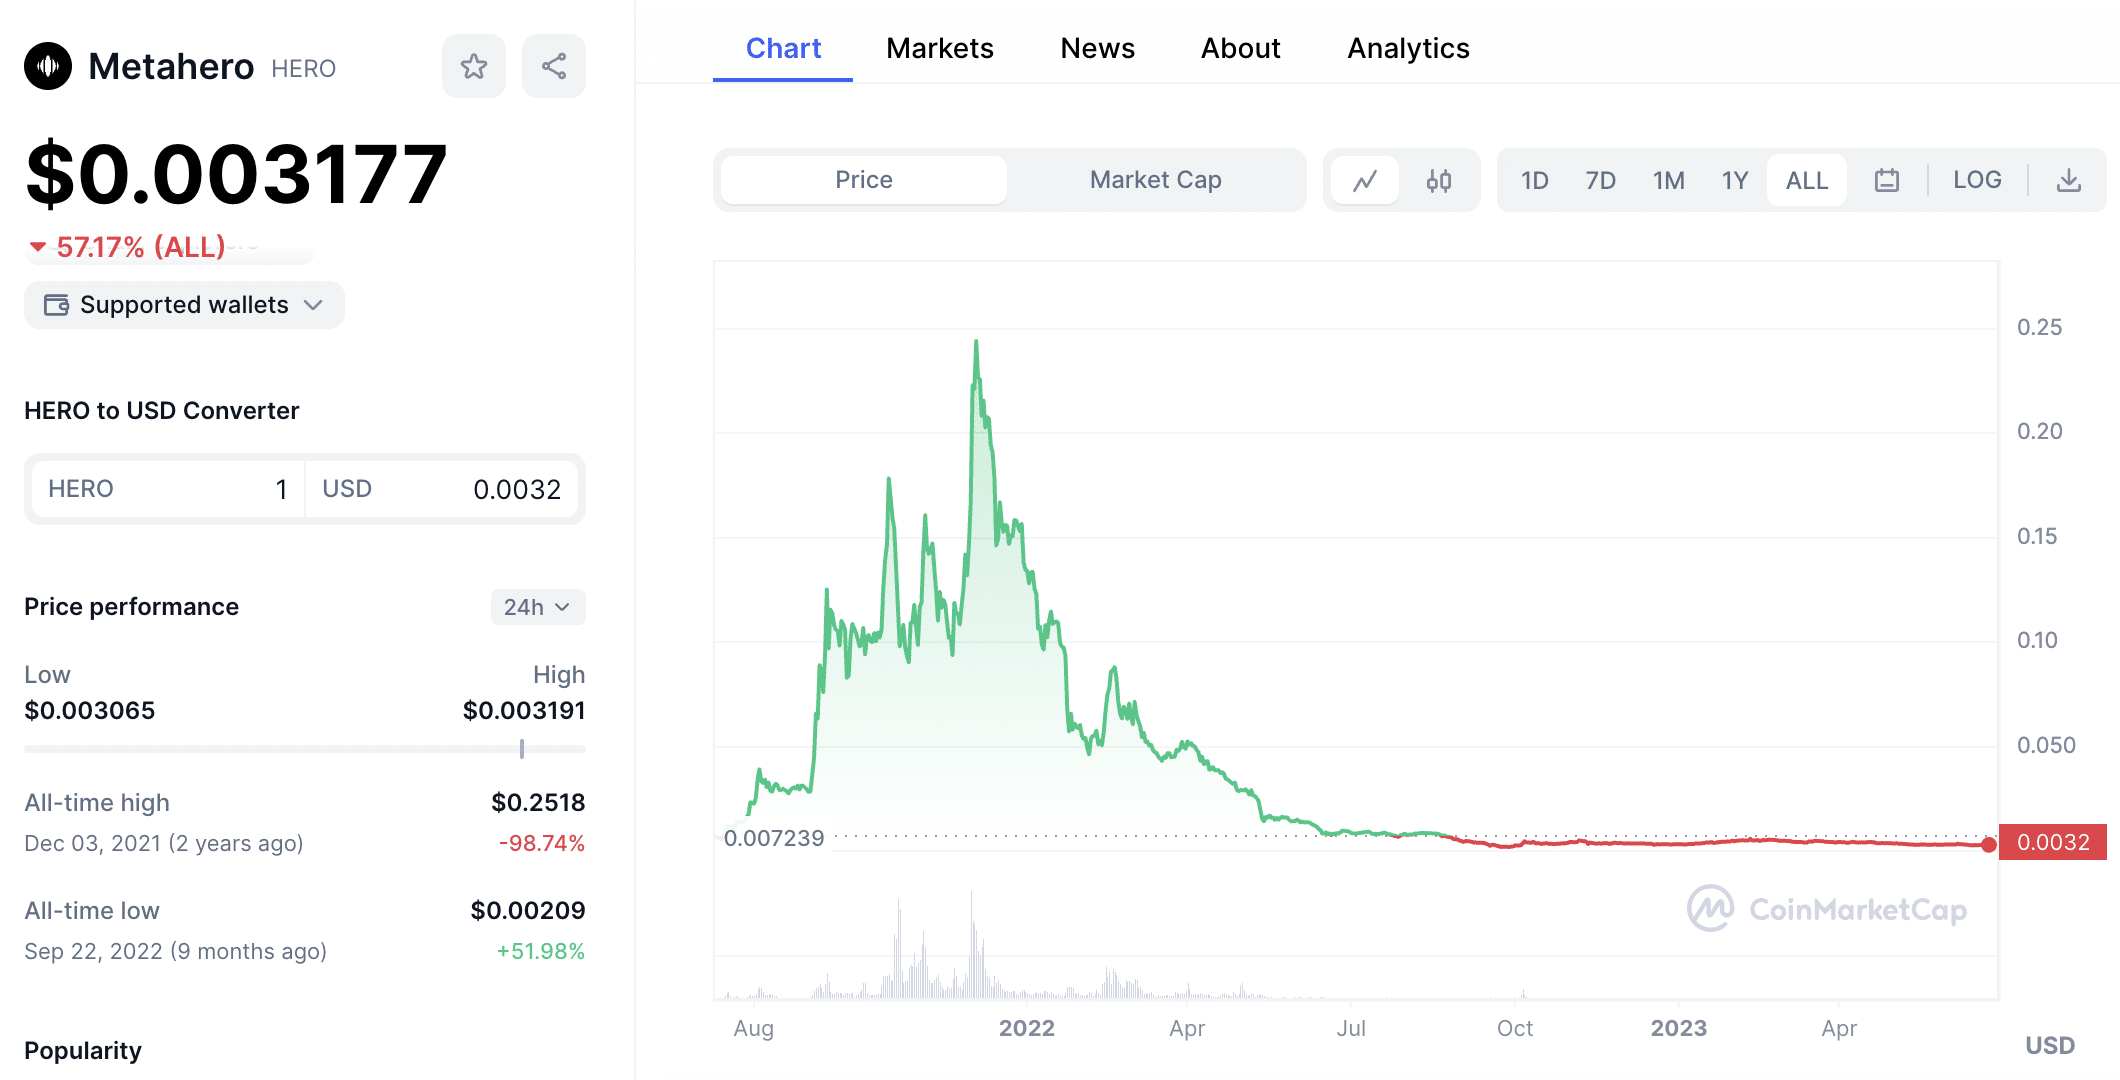2120x1080 pixels.
Task: Open the About tab
Action: (x=1240, y=48)
